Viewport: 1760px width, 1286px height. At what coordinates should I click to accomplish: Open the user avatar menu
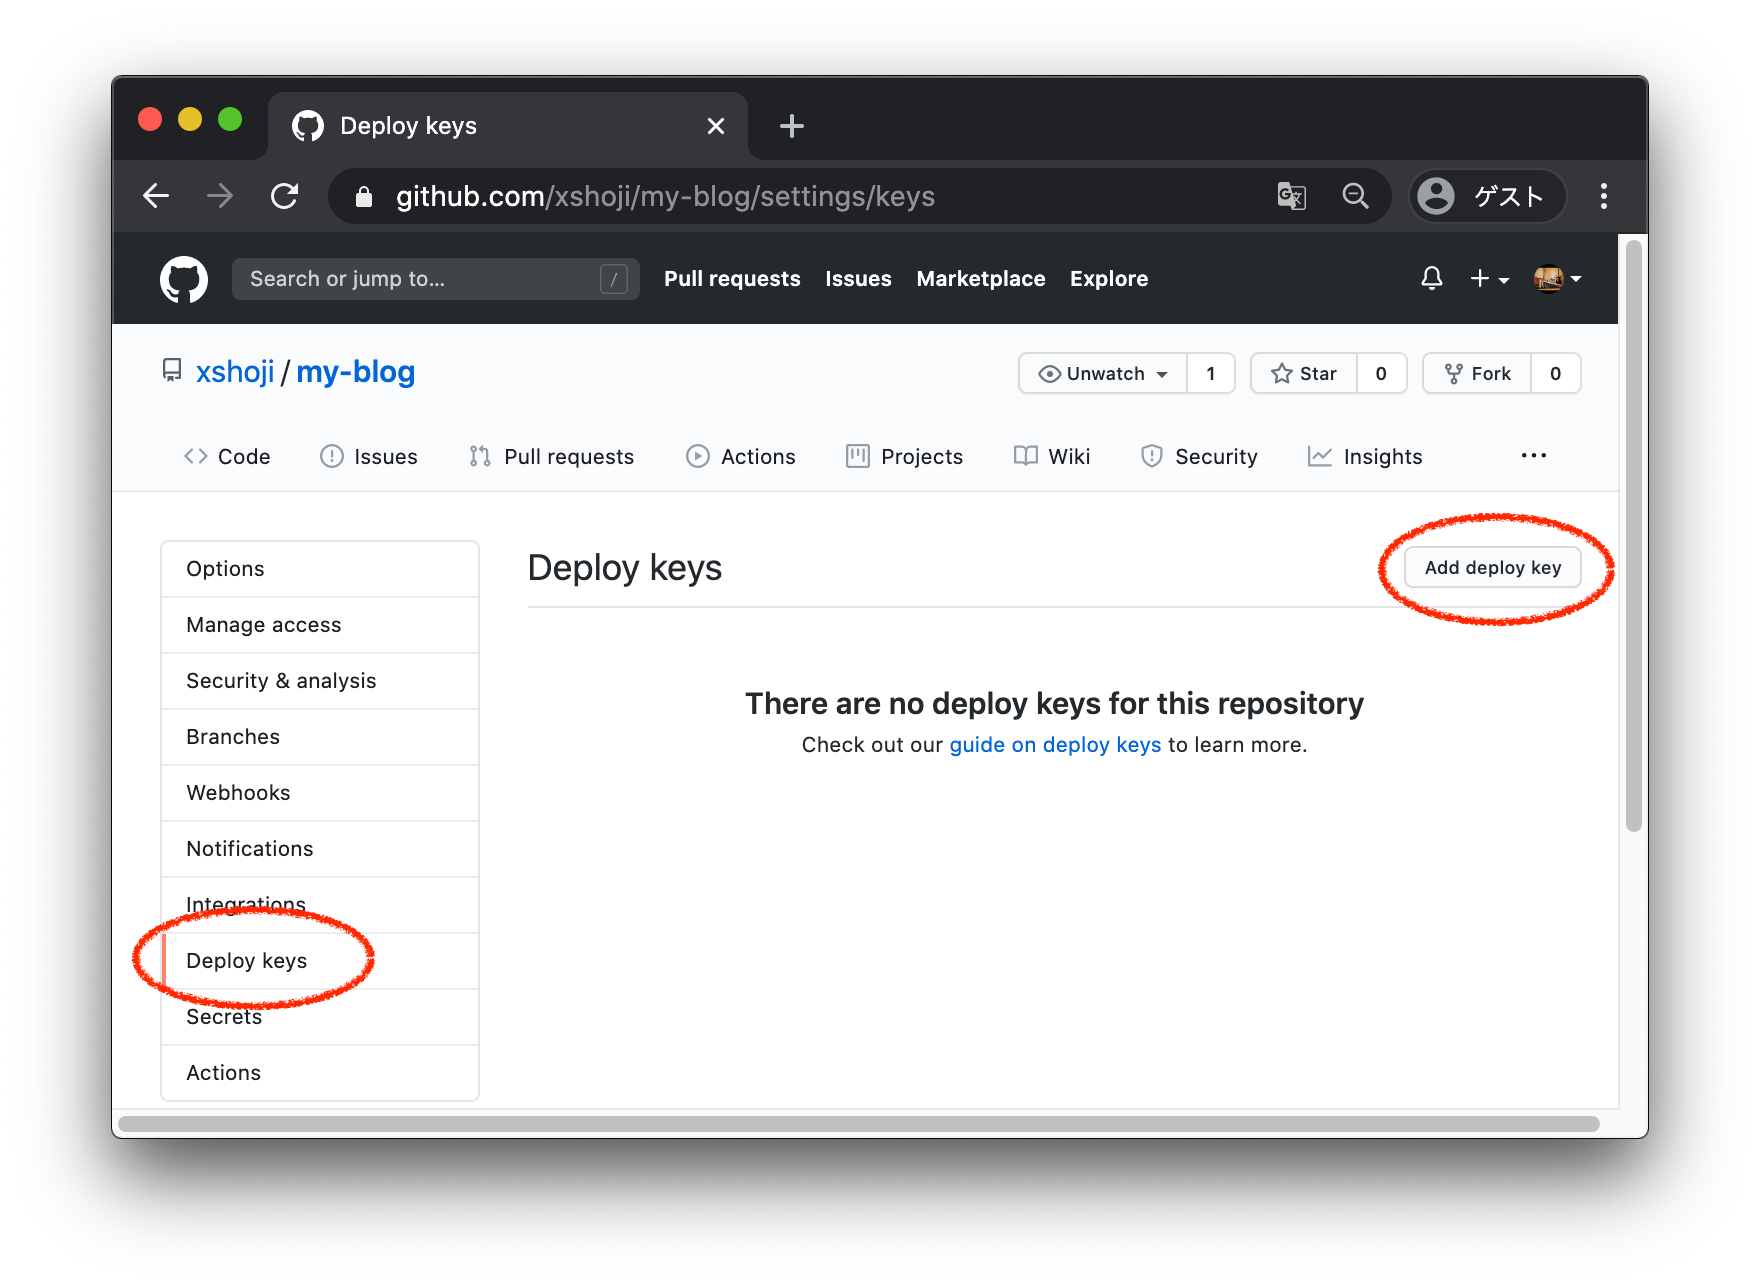(1556, 279)
